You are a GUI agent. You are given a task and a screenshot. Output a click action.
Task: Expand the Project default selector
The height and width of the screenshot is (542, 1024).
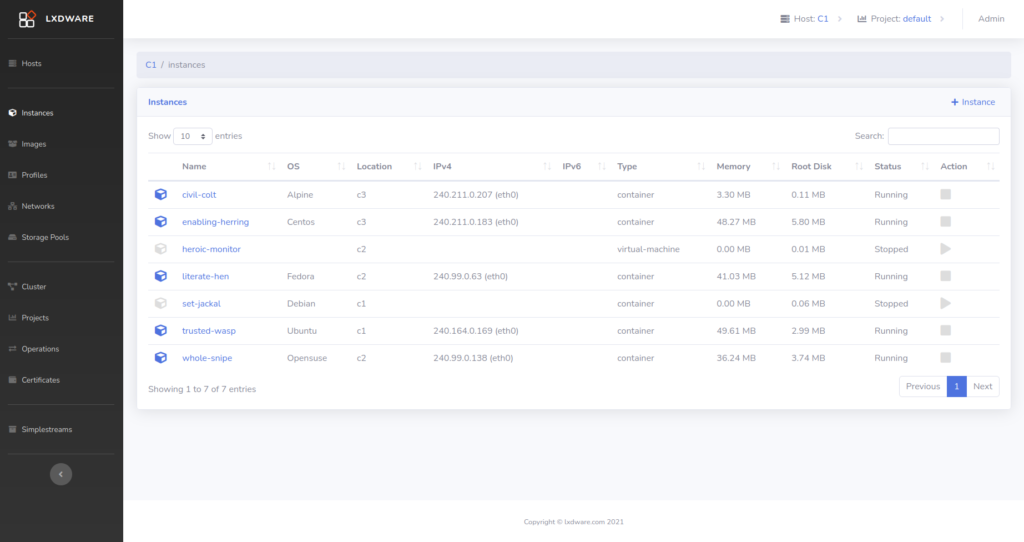point(901,19)
